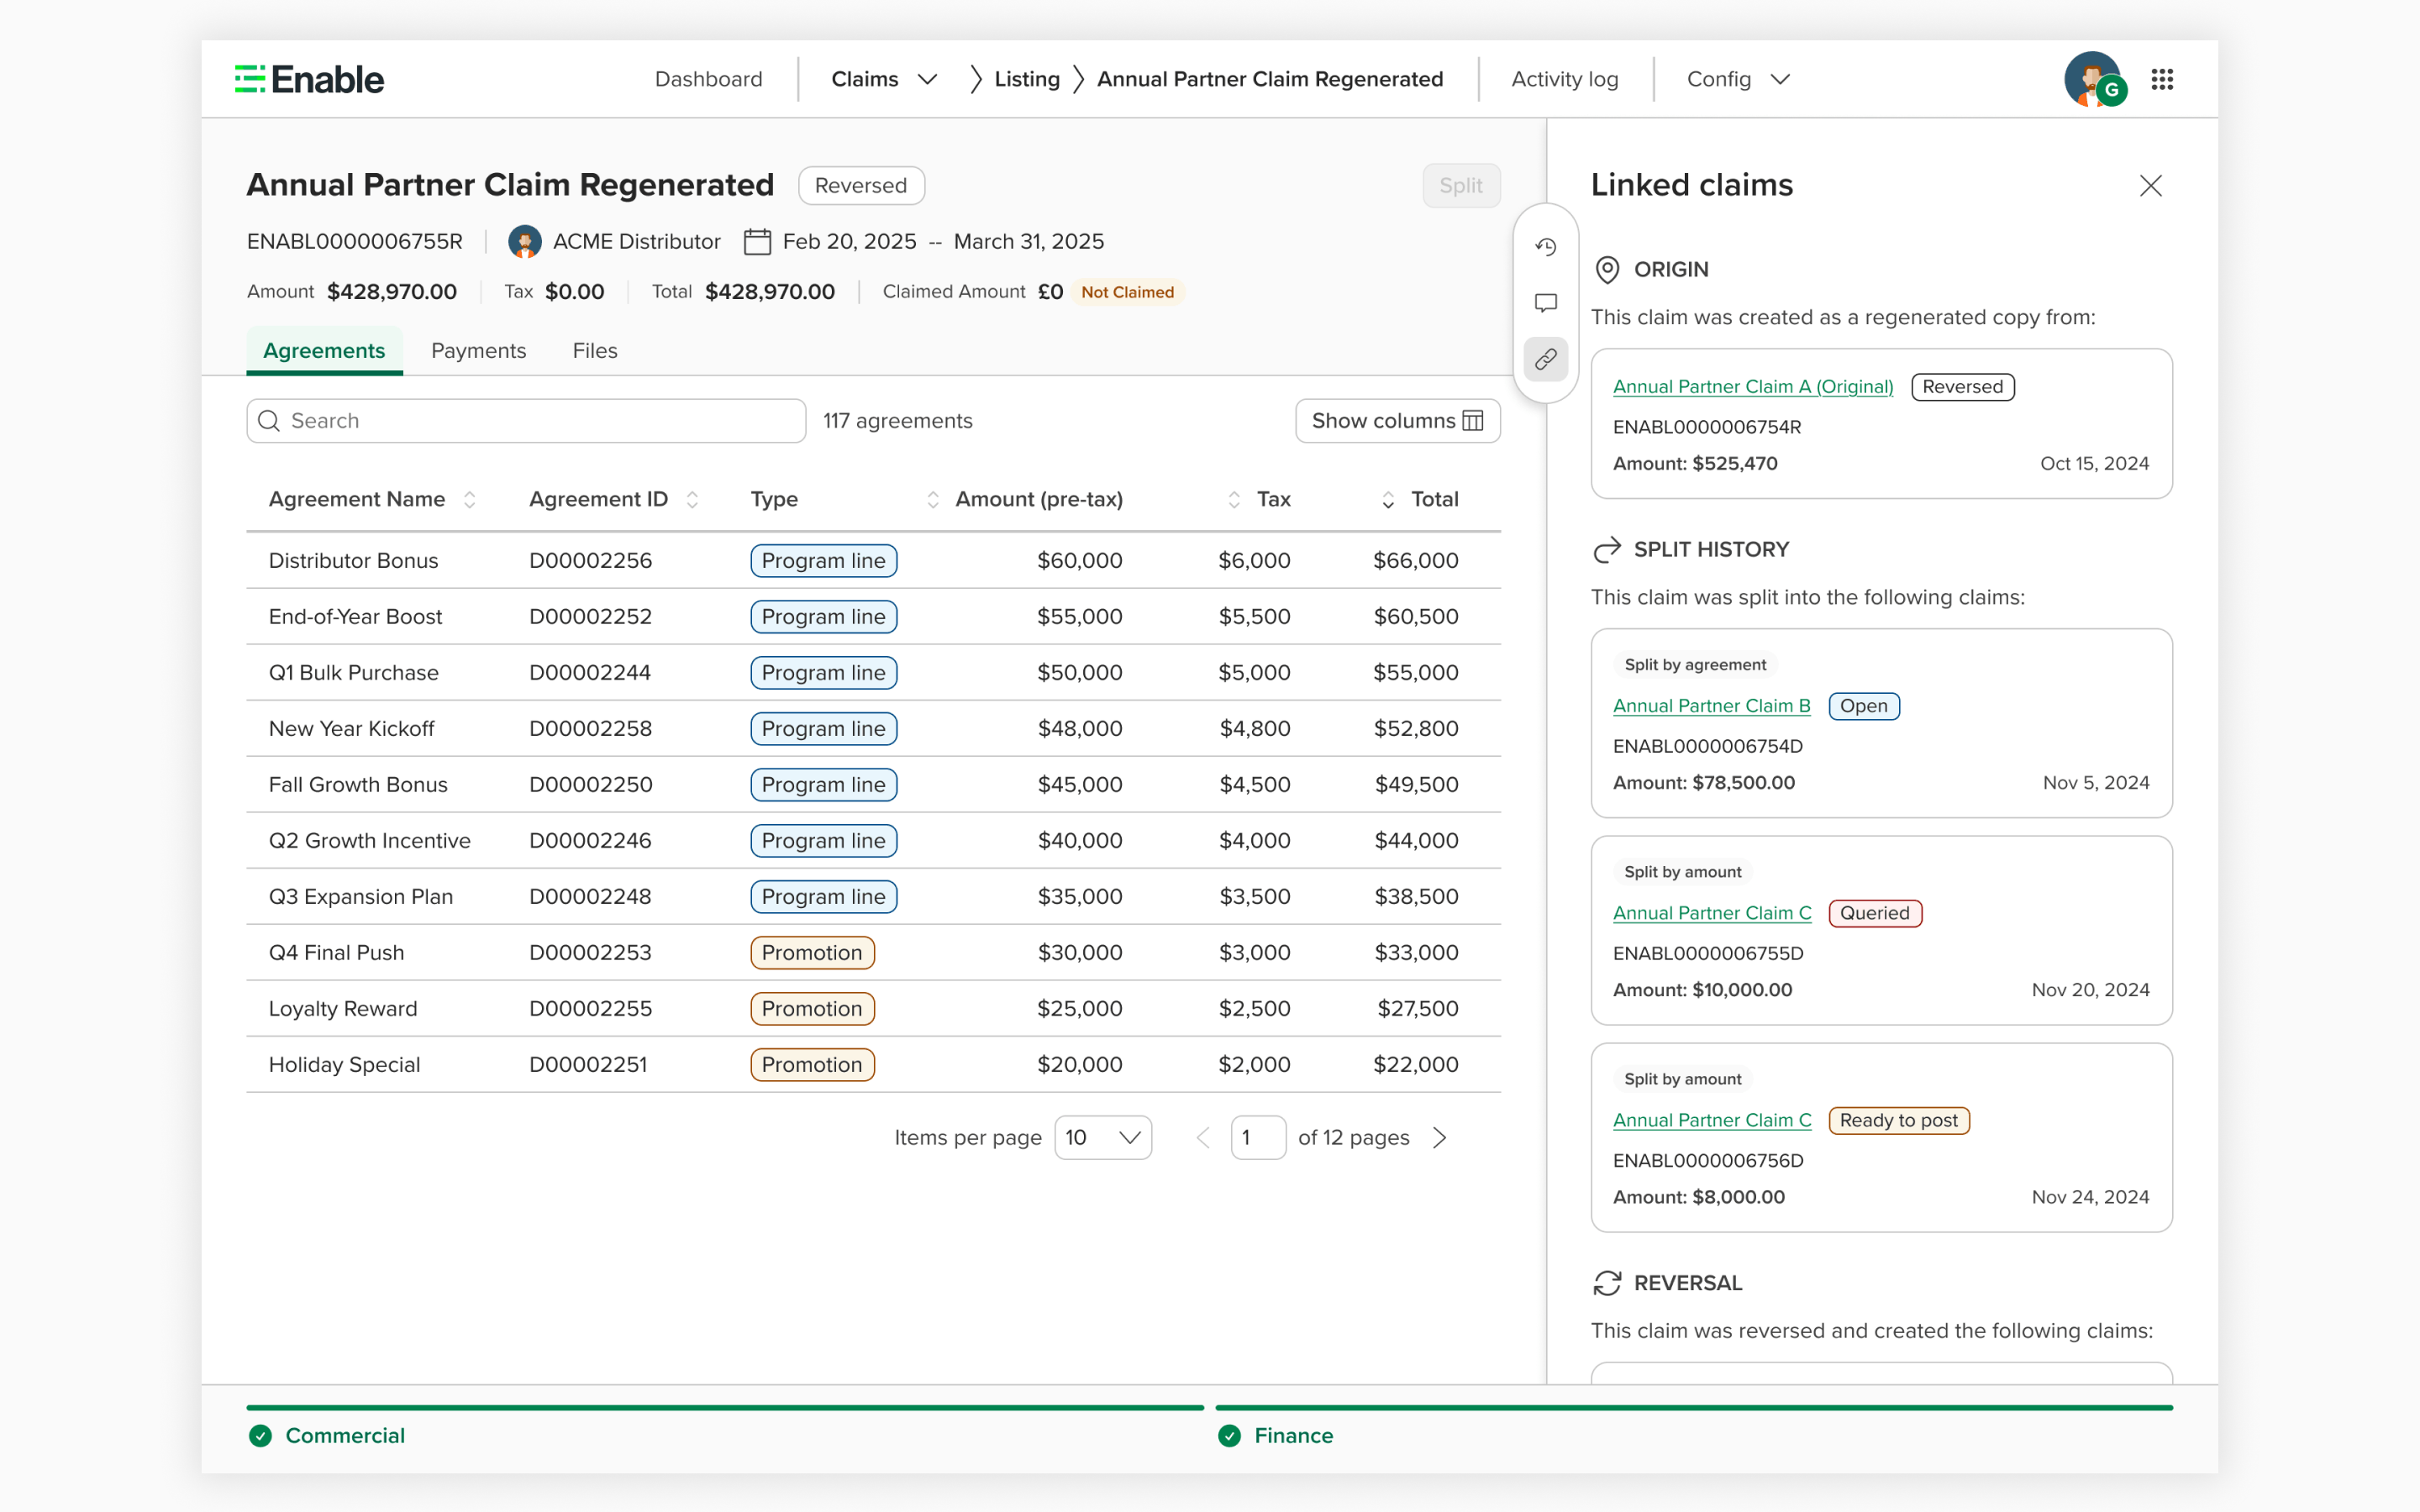Click the Show columns button
This screenshot has height=1512, width=2420.
[1397, 421]
